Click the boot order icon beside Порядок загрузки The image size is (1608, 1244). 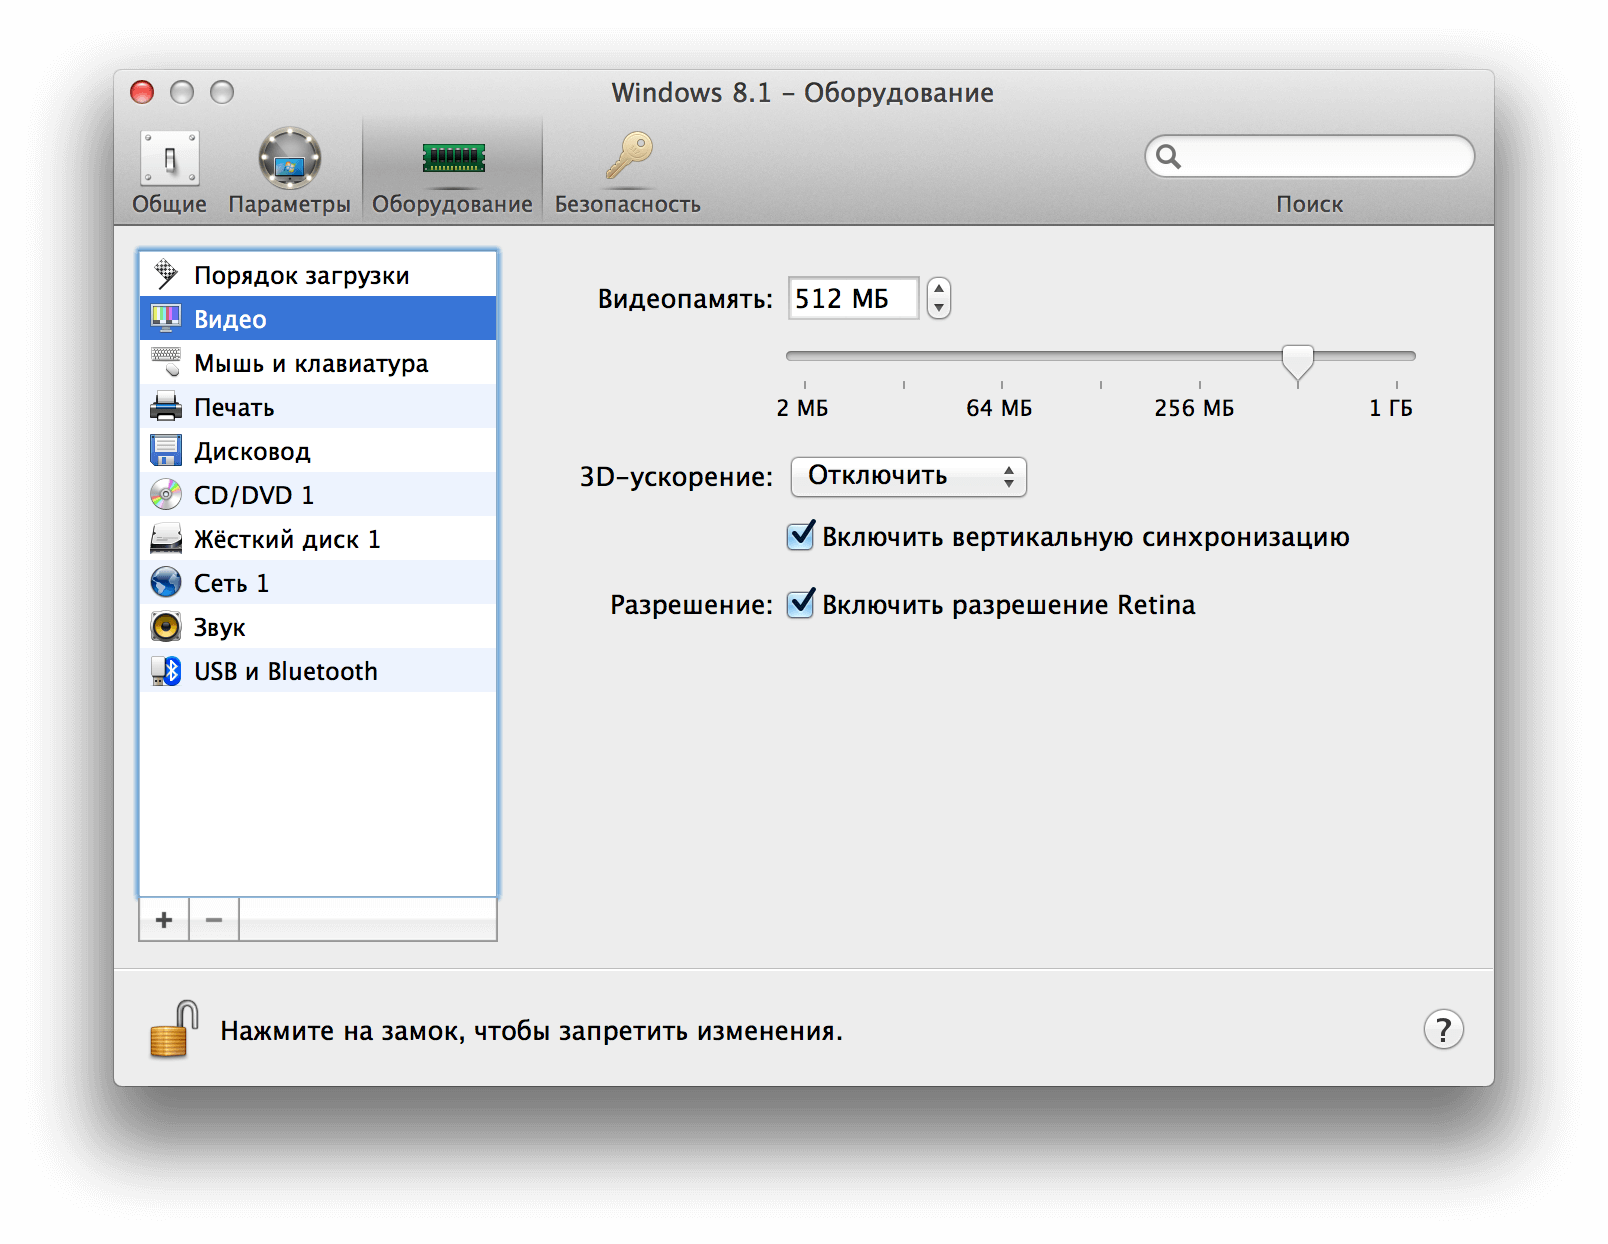[166, 274]
